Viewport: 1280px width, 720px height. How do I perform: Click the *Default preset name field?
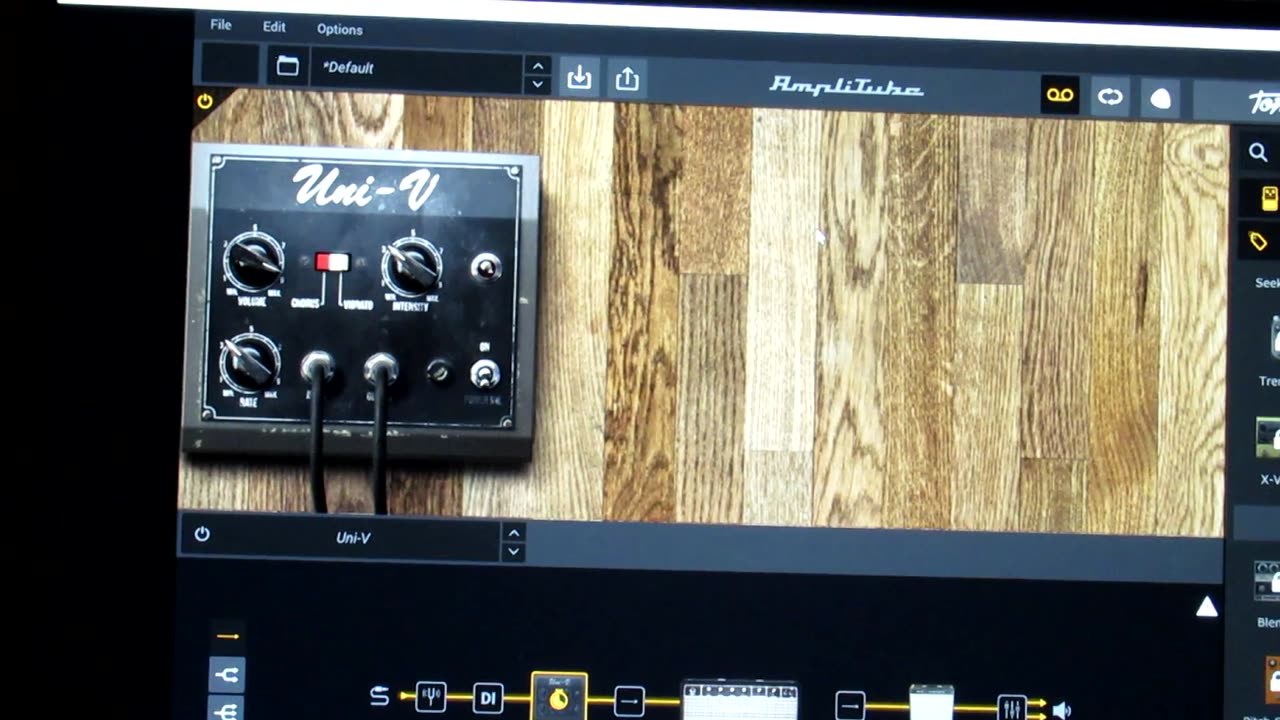(x=418, y=70)
